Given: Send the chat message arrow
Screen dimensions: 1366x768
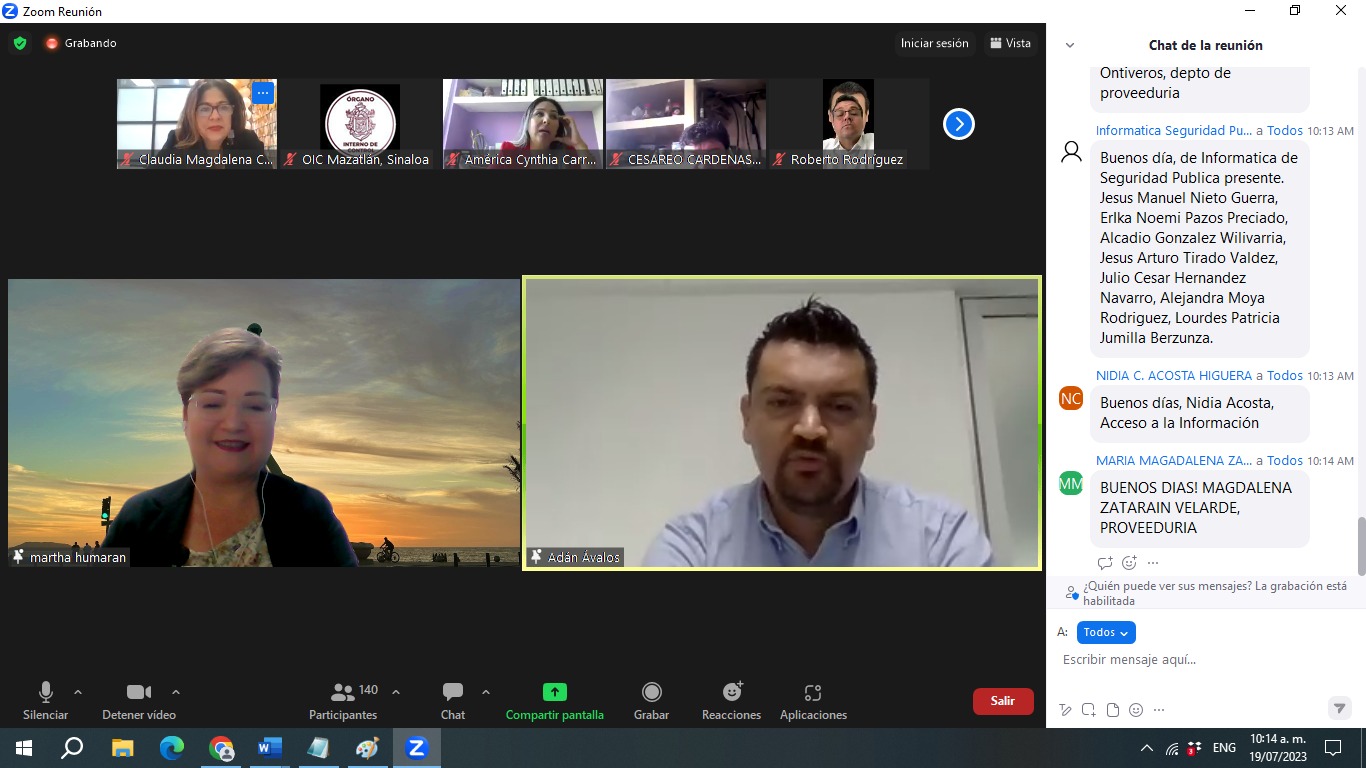Looking at the screenshot, I should 1339,708.
